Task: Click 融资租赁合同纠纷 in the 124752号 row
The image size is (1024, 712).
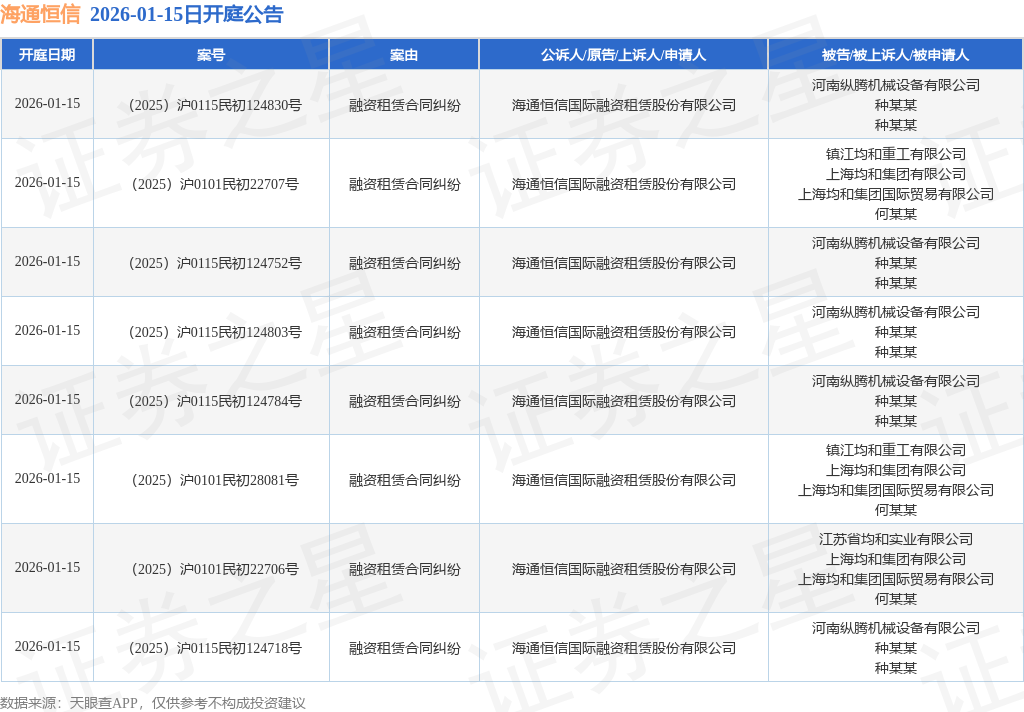Action: (404, 263)
